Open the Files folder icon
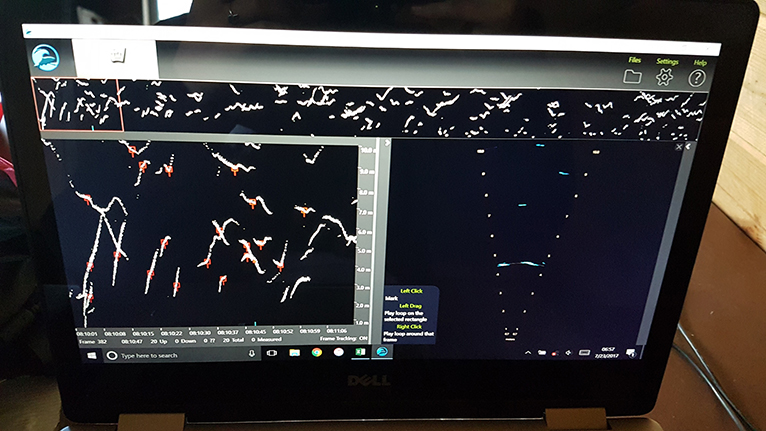This screenshot has height=431, width=766. (x=633, y=77)
